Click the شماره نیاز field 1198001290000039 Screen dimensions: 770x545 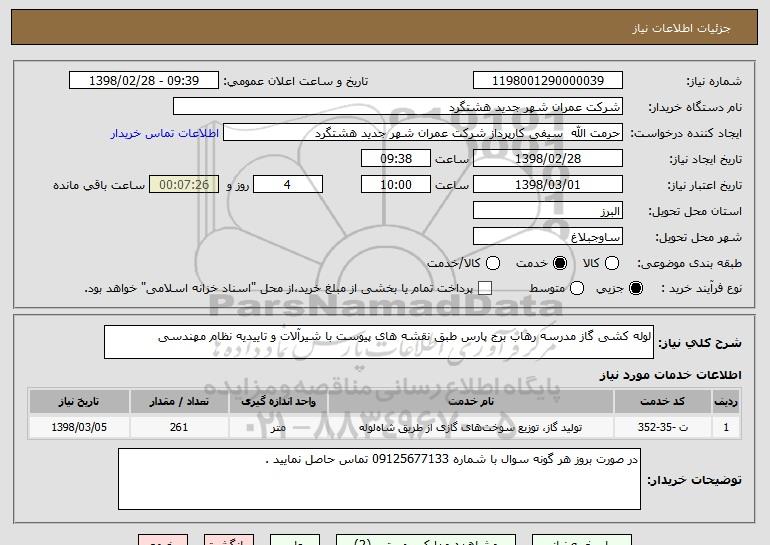click(548, 81)
